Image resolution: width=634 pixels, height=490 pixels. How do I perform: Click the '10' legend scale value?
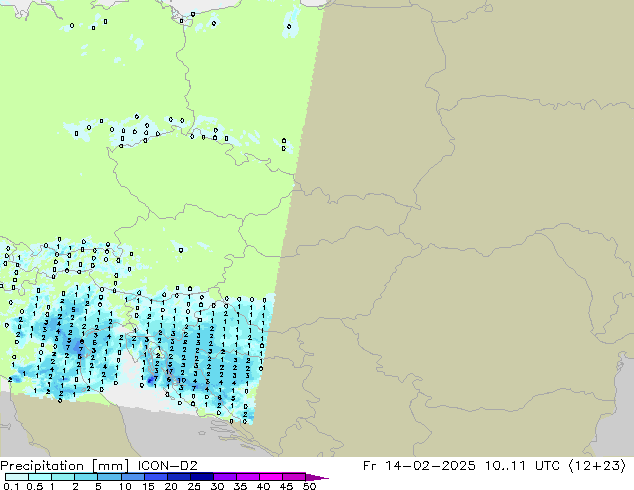[125, 486]
